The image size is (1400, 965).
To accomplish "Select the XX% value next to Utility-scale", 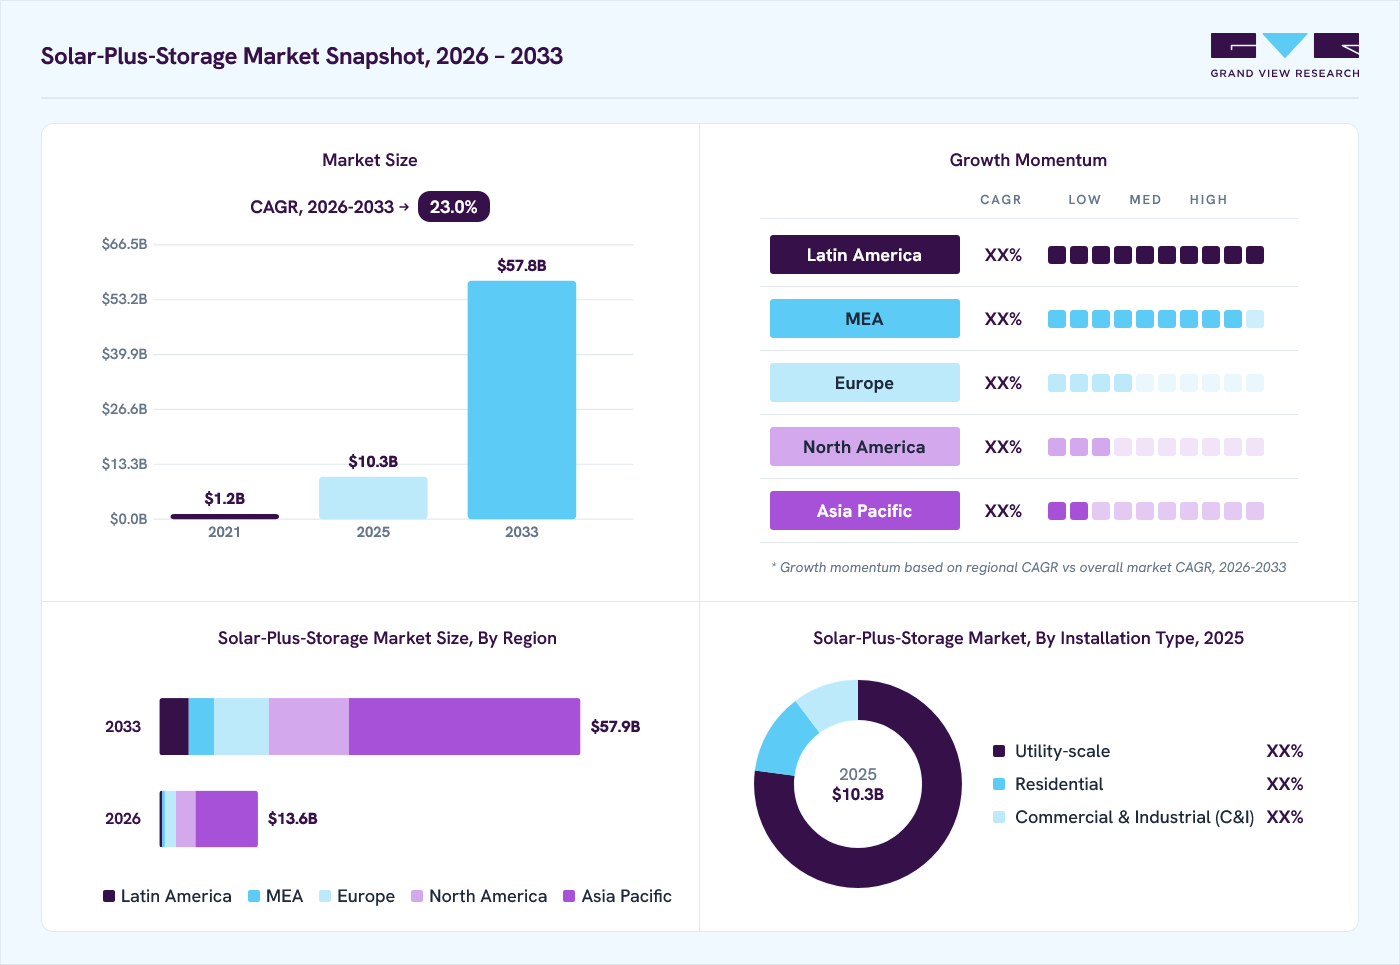I will pyautogui.click(x=1285, y=751).
